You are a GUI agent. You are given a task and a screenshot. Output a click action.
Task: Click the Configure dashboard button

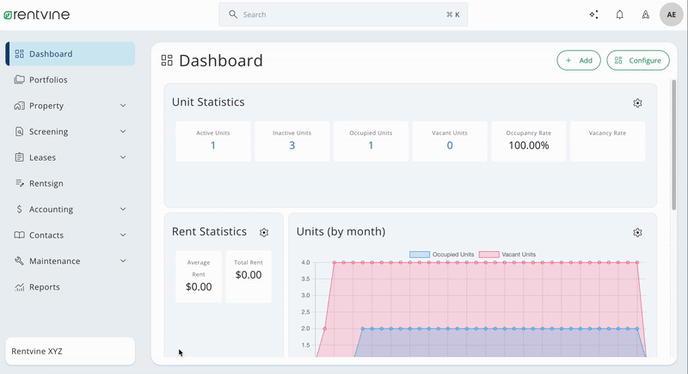pos(638,61)
